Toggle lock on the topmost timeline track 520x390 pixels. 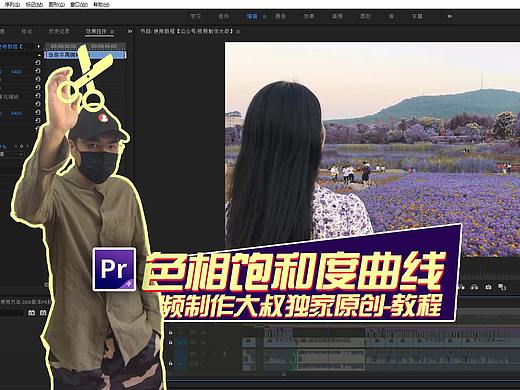171,332
